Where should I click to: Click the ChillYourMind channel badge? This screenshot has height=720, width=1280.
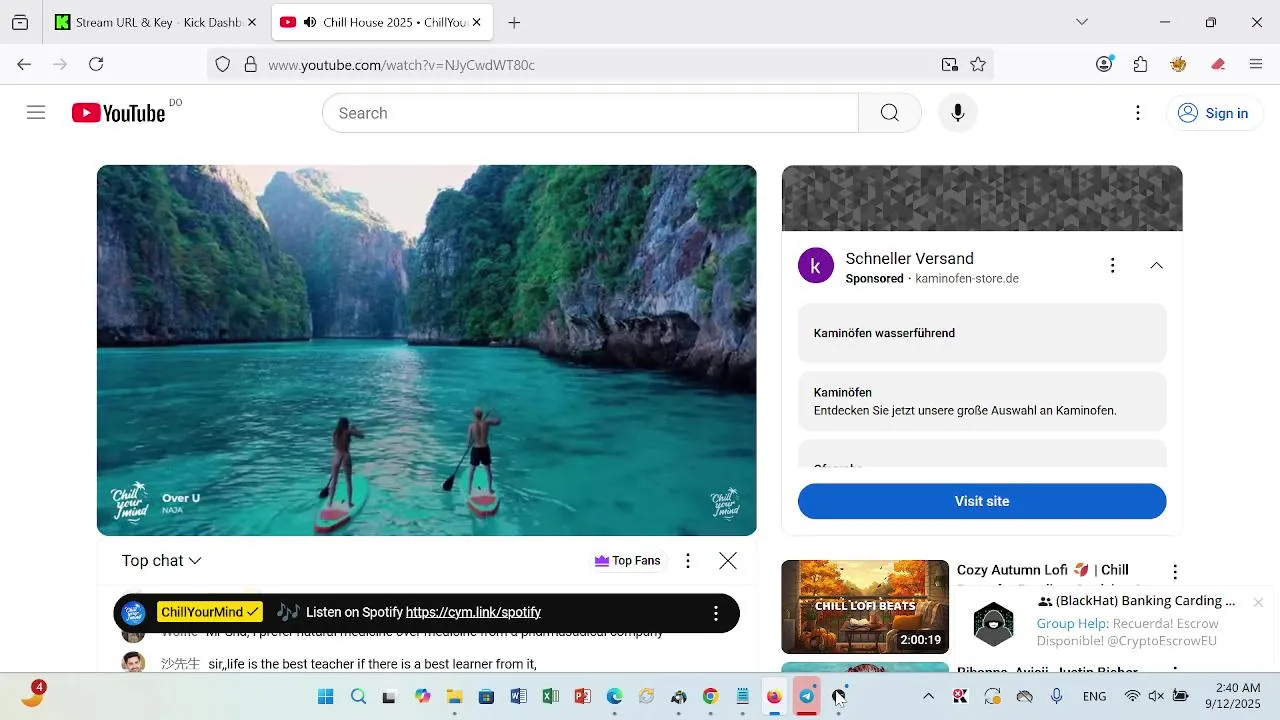click(210, 612)
